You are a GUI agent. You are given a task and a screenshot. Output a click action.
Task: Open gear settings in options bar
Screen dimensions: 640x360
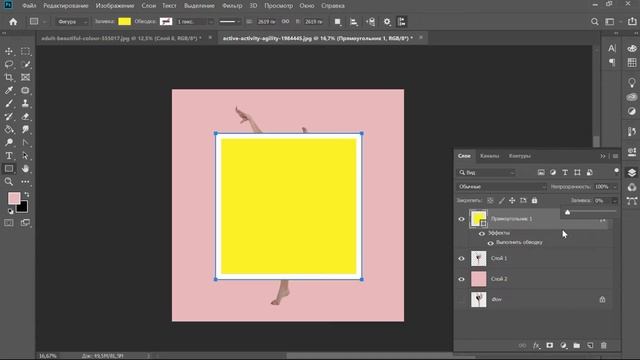click(387, 22)
